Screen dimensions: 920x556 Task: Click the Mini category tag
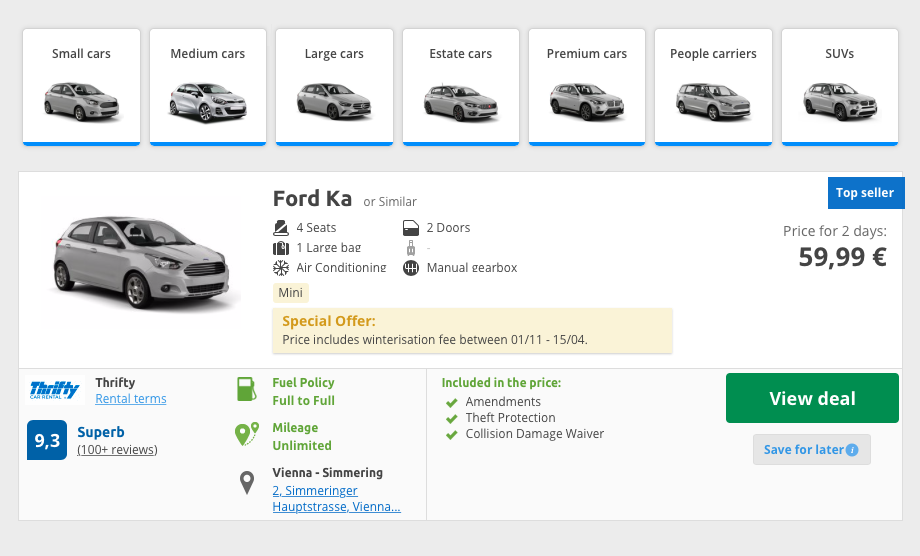point(290,293)
